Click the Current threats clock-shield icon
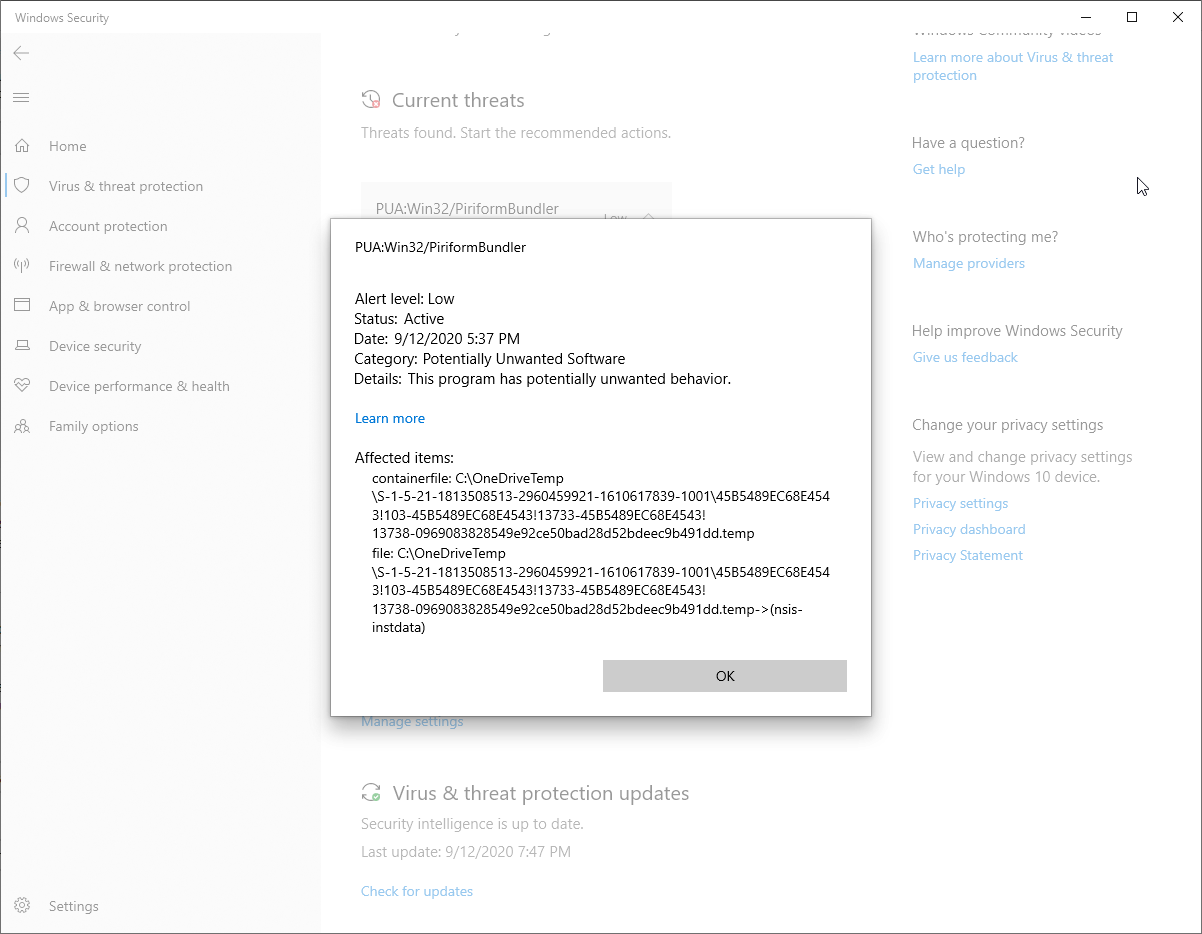The width and height of the screenshot is (1202, 934). pyautogui.click(x=371, y=100)
